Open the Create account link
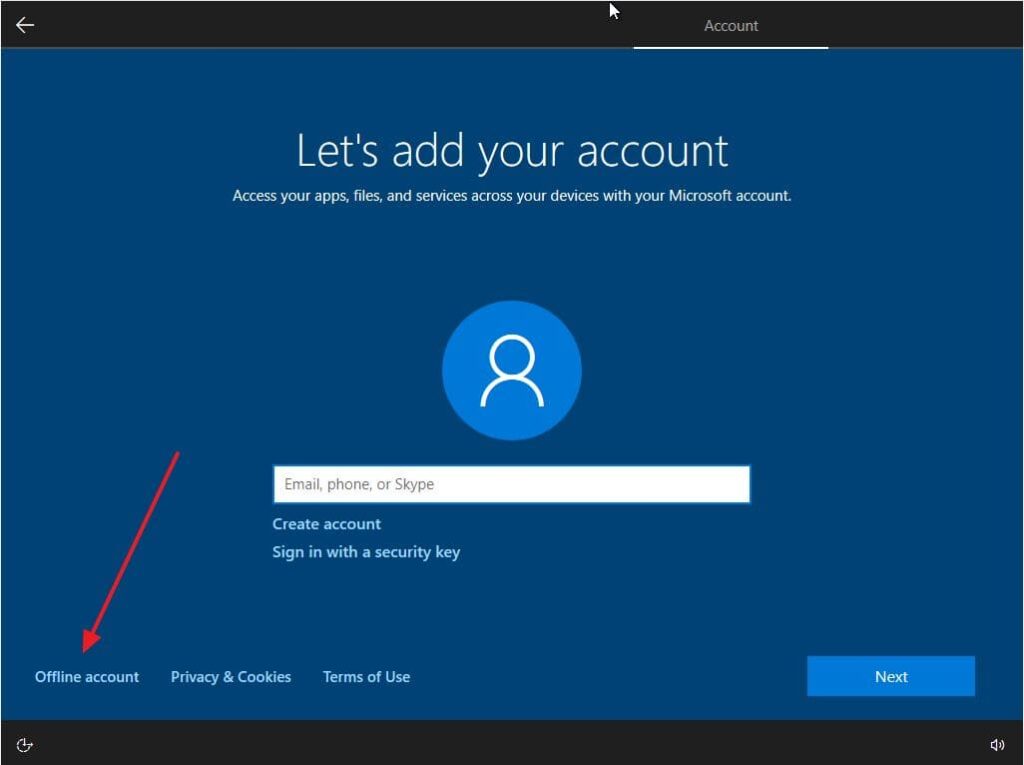The image size is (1024, 765). [x=326, y=524]
